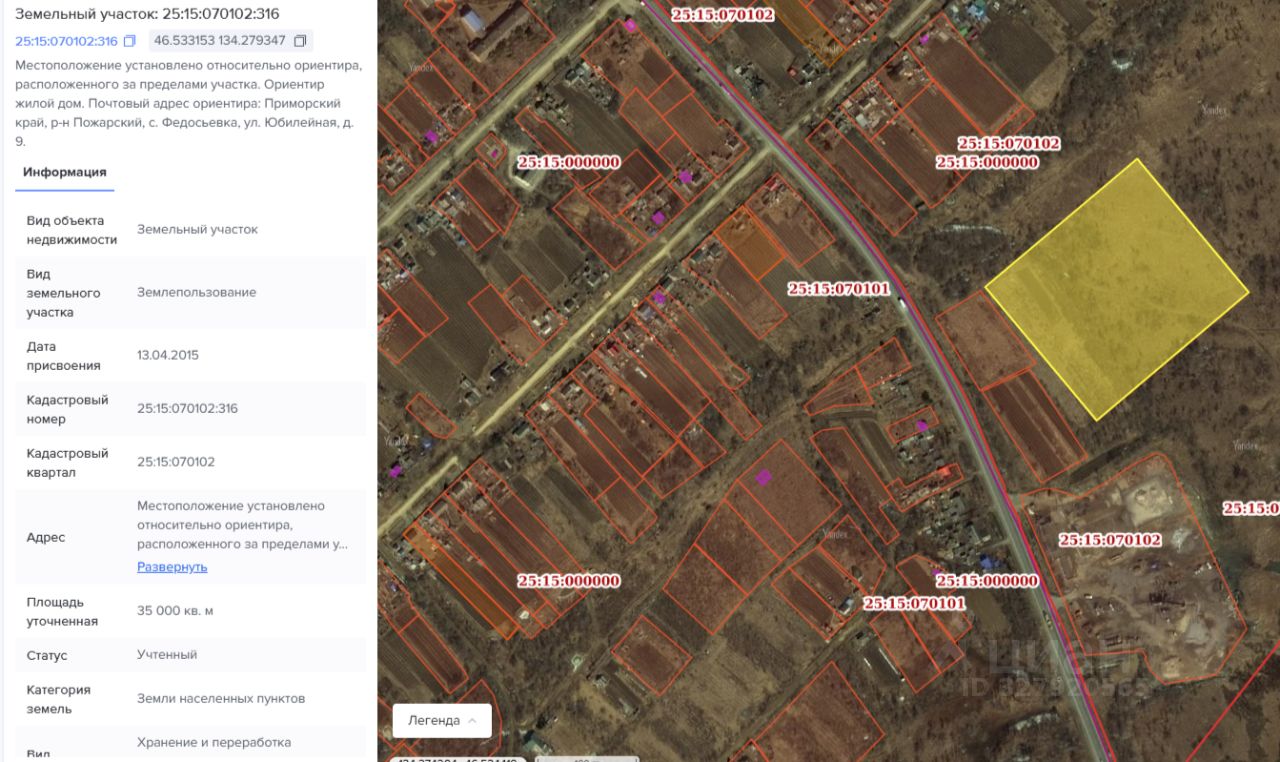Click the 'Категория земель' row label
Screen dimensions: 1280x762
[59, 699]
